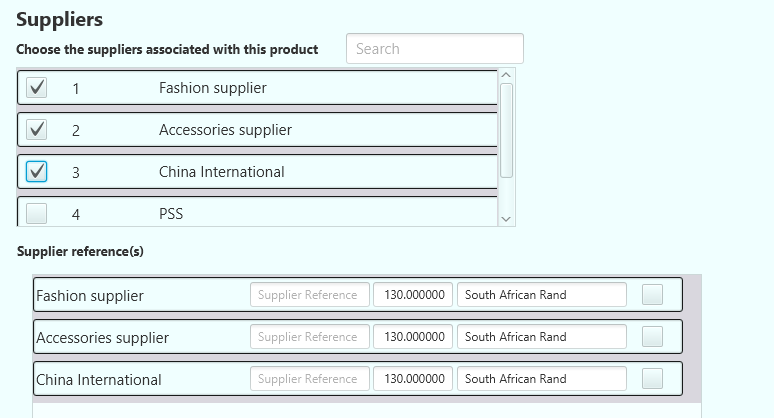Open currency dropdown for Accessories supplier
Screen dimensions: 774x418
pos(542,337)
